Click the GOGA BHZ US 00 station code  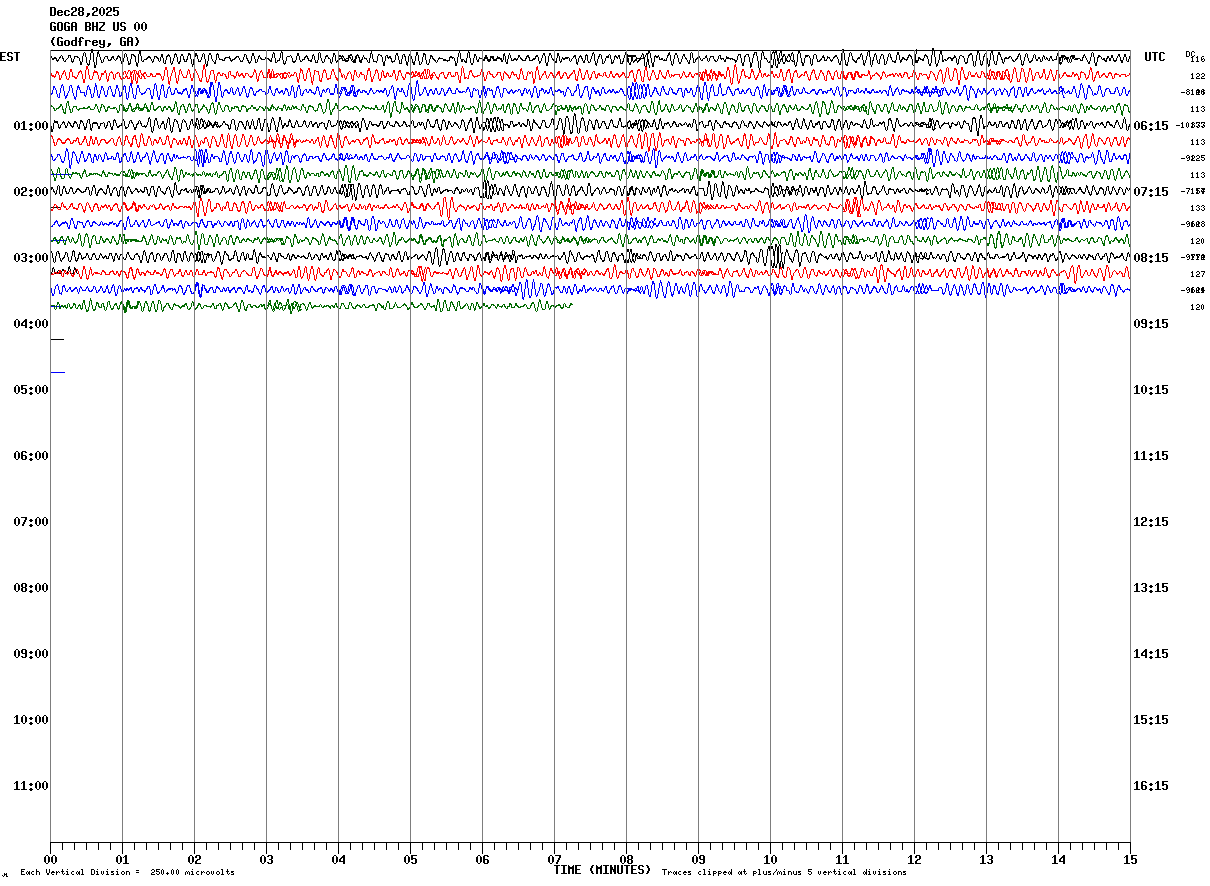[x=98, y=27]
